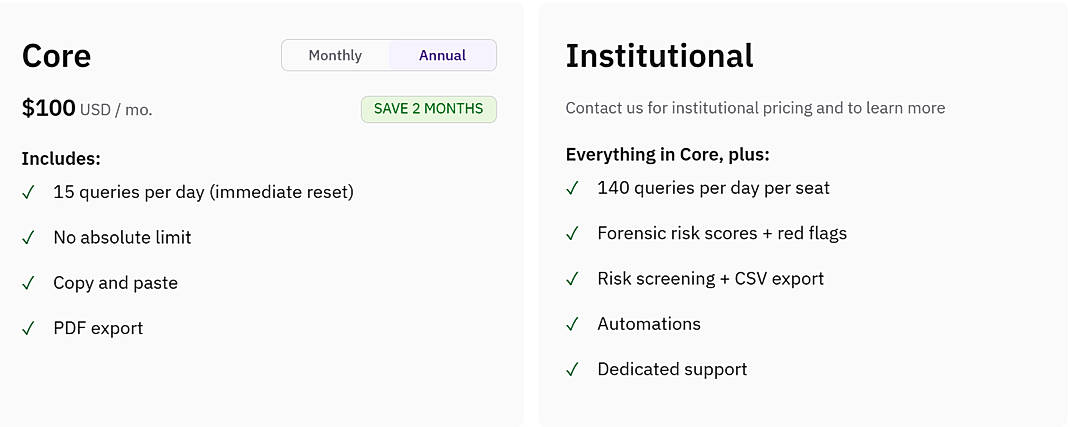Click checkmark next to Automations
This screenshot has height=427, width=1070.
[572, 324]
